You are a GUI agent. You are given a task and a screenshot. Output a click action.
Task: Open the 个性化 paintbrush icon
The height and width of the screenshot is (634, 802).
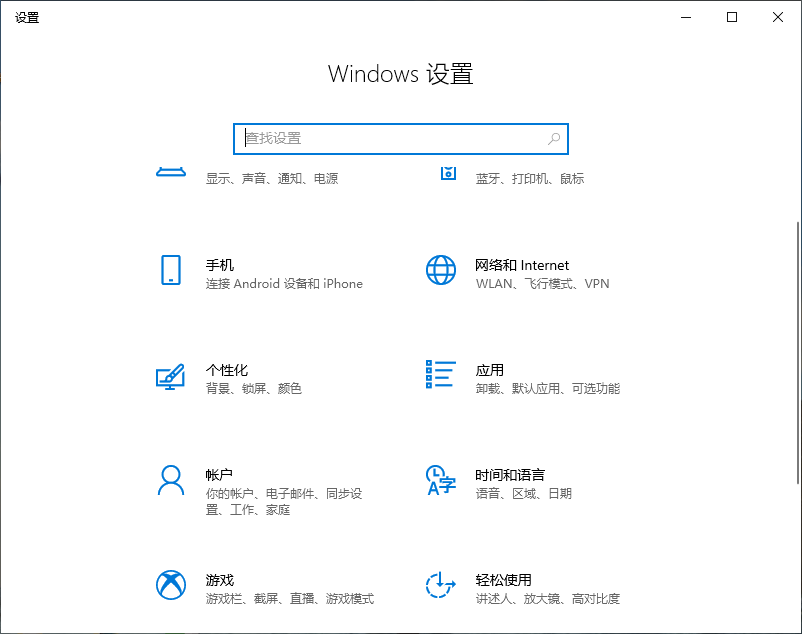tap(171, 375)
